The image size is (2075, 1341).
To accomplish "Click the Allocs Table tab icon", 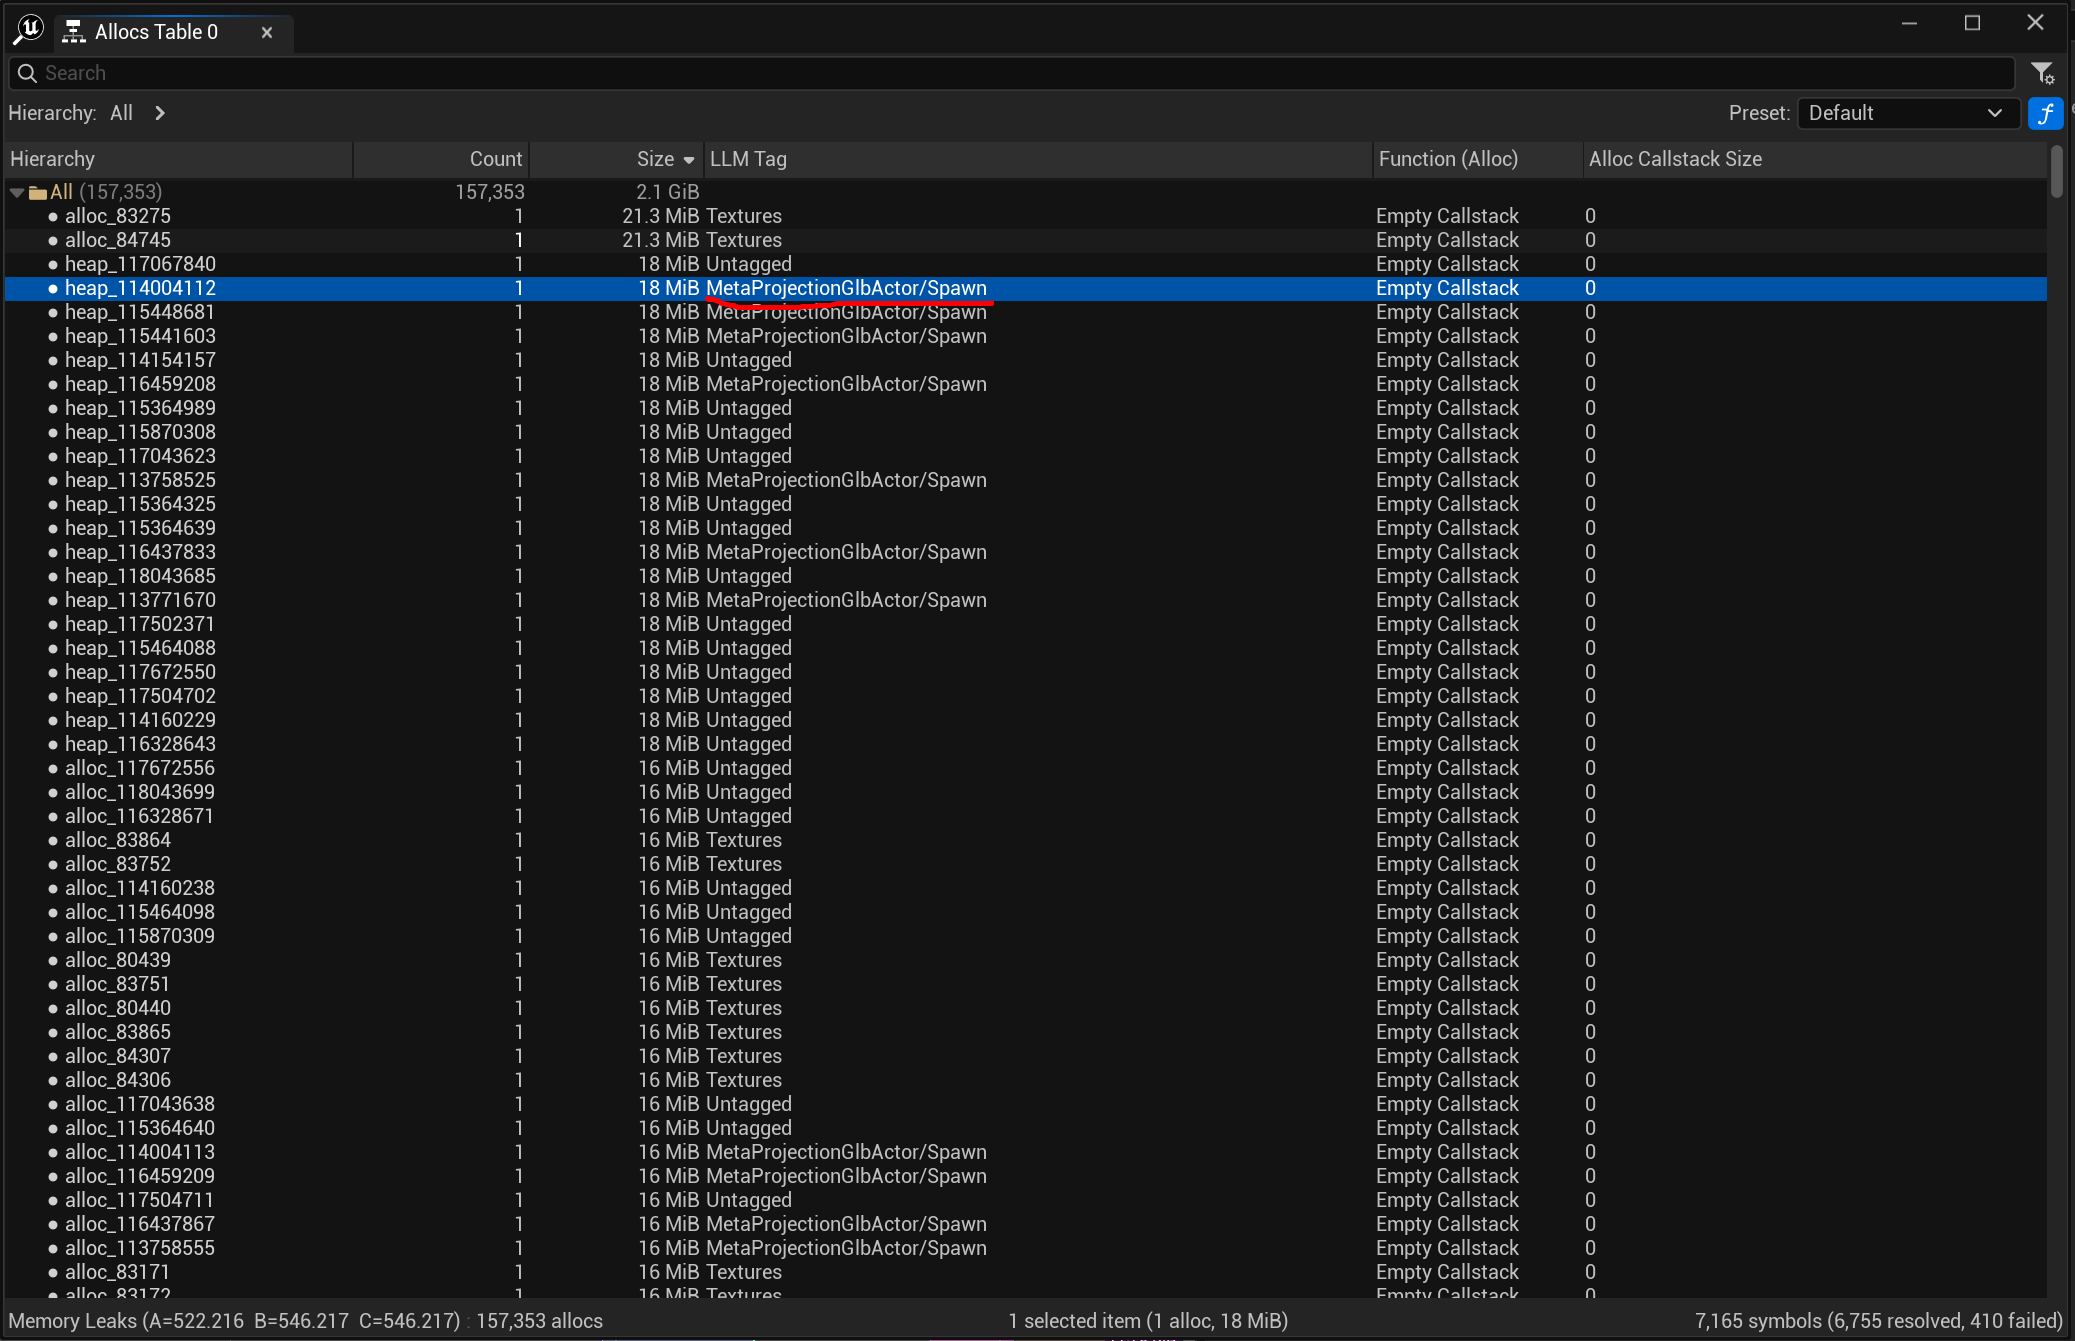I will pyautogui.click(x=74, y=32).
